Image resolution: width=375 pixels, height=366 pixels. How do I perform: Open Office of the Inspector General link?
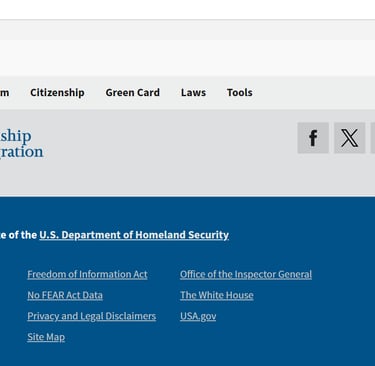[x=246, y=274]
